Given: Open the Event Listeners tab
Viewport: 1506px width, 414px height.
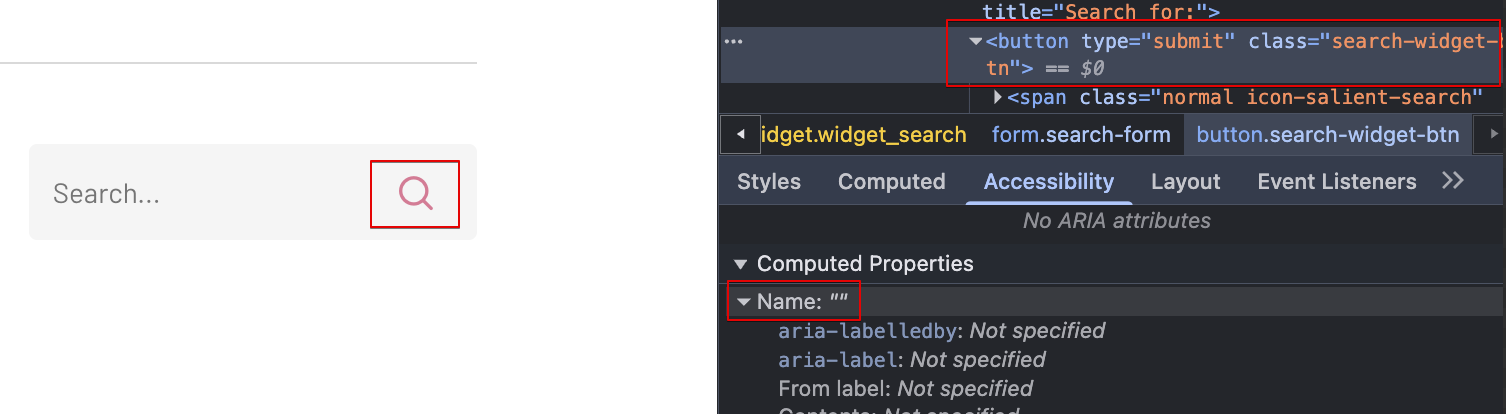Looking at the screenshot, I should pos(1337,181).
